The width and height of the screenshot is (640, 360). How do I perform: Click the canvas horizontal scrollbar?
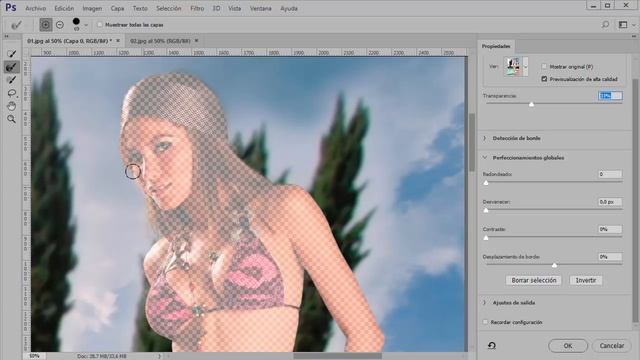coord(338,356)
